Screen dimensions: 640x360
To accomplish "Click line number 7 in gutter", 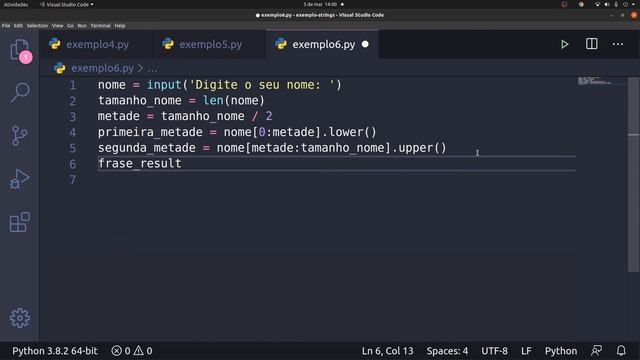I will point(73,180).
